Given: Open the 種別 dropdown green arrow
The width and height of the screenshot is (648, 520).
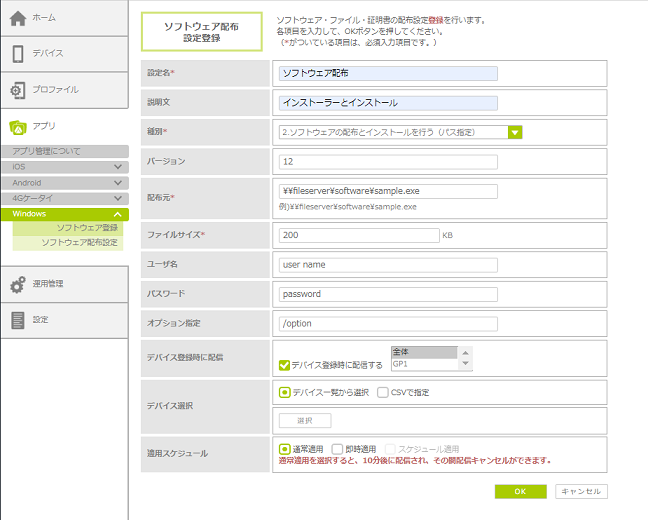Looking at the screenshot, I should coord(515,131).
